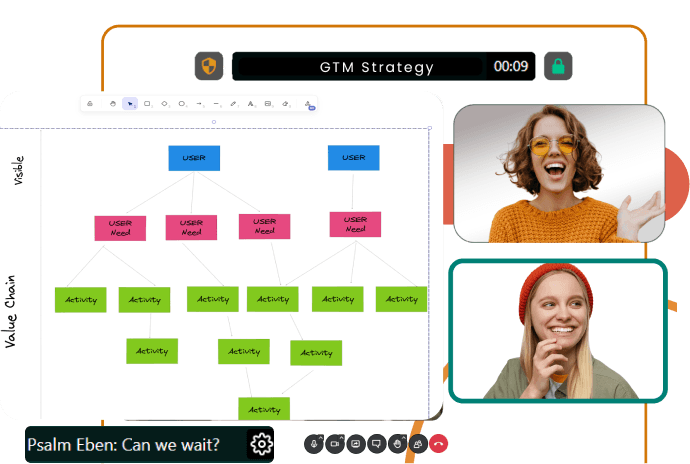Expand raise hand reactions chevron

point(404,438)
